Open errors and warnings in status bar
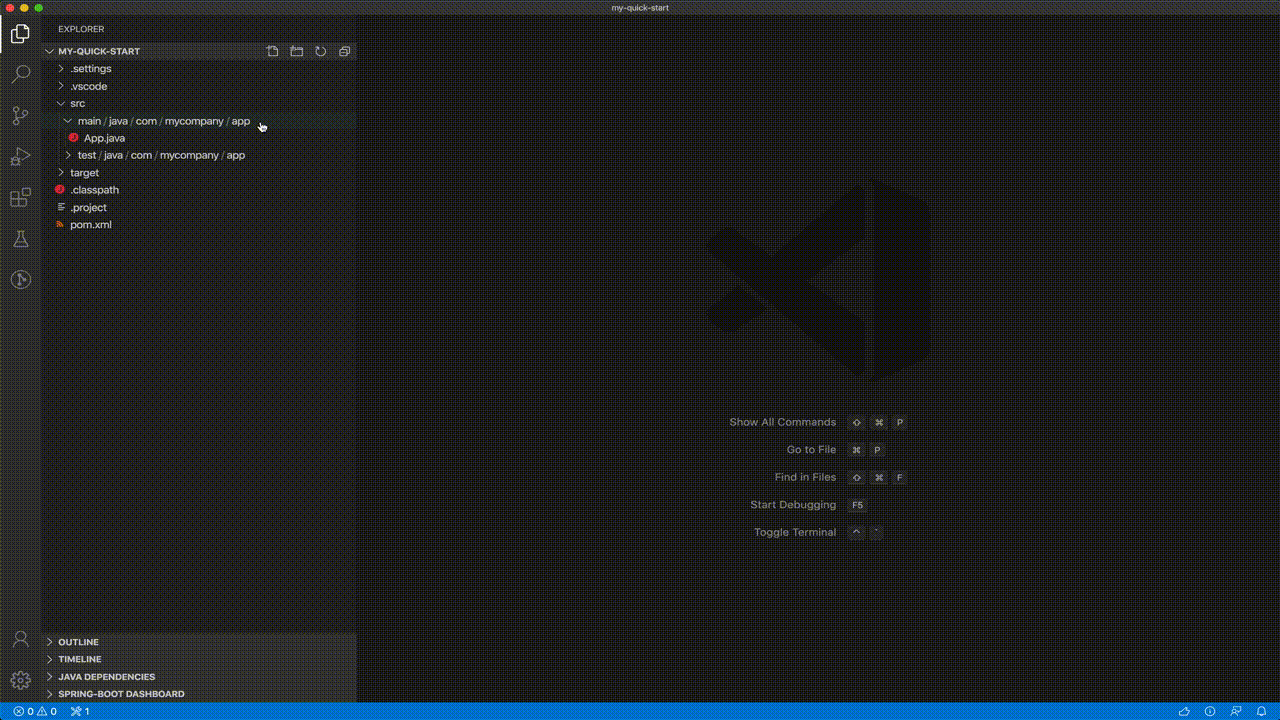Image resolution: width=1280 pixels, height=720 pixels. (x=36, y=711)
